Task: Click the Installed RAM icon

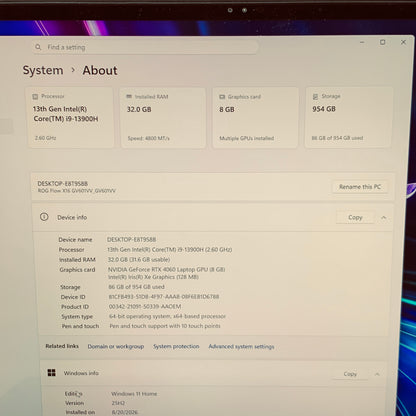Action: 129,96
